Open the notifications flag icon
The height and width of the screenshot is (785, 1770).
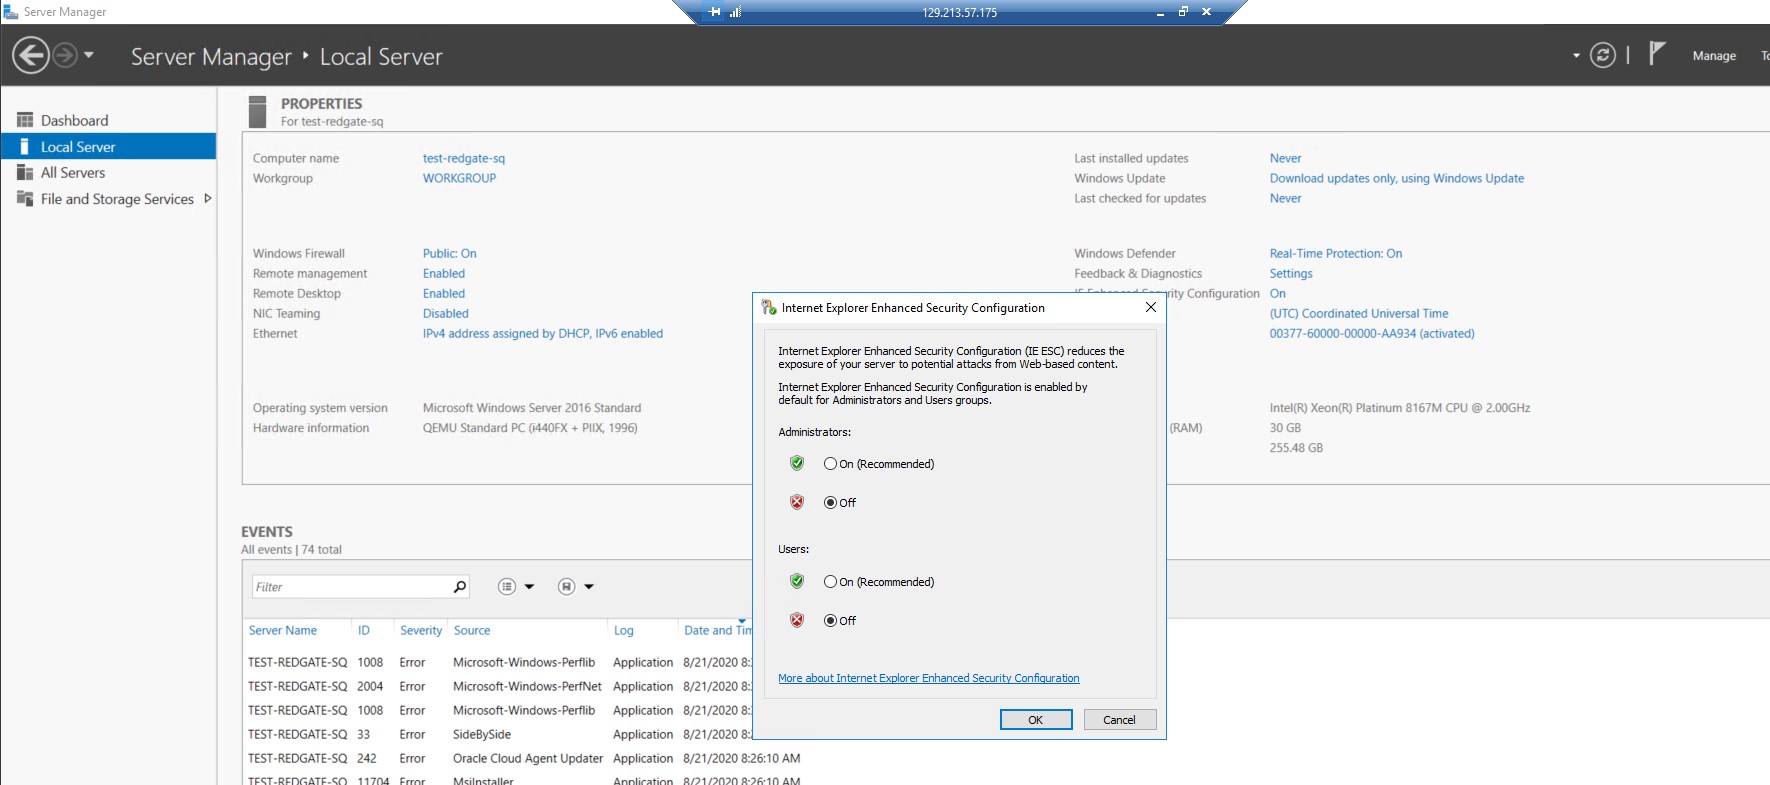pos(1657,53)
